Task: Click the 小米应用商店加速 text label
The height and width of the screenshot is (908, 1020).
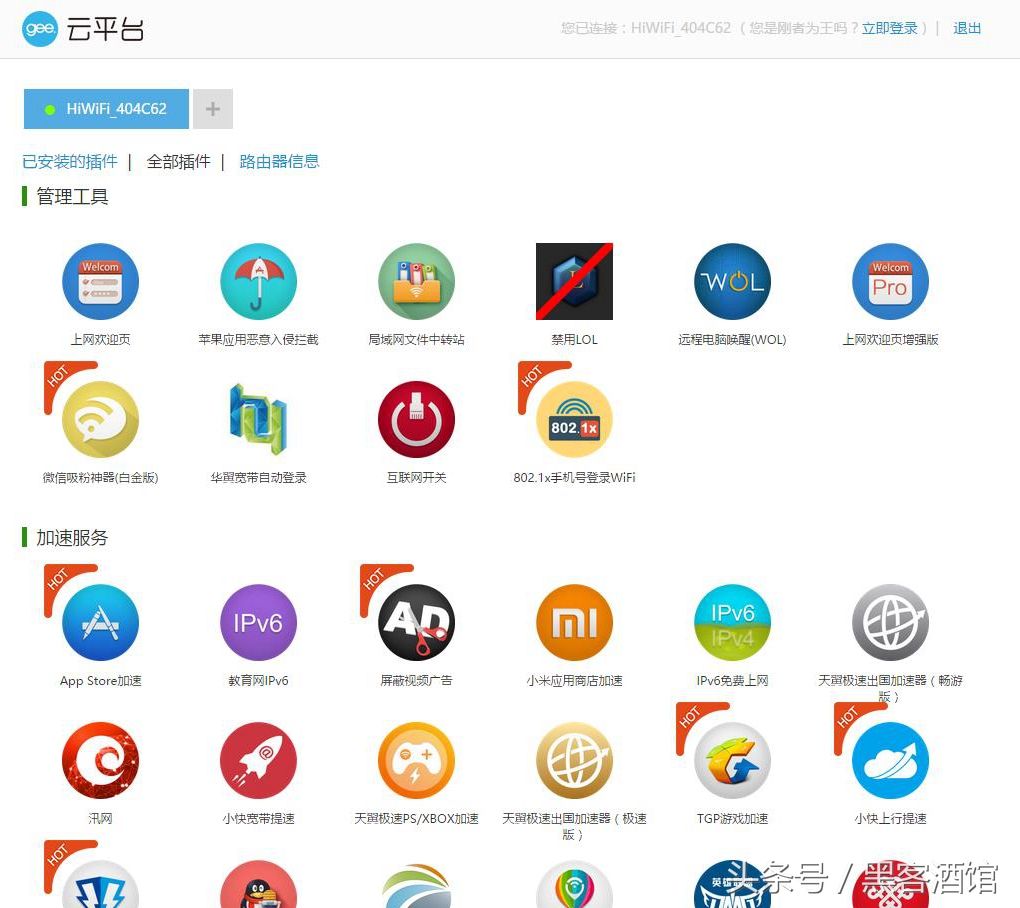Action: (574, 680)
